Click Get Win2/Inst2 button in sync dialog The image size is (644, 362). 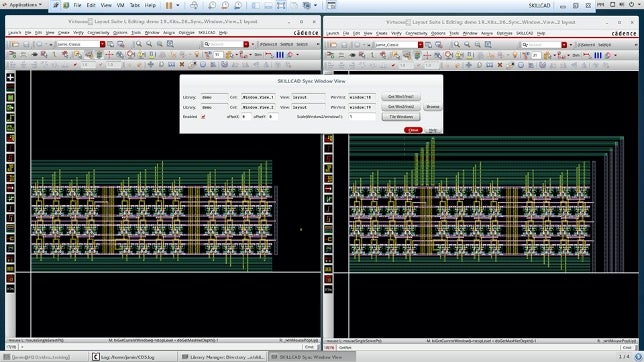pyautogui.click(x=400, y=106)
